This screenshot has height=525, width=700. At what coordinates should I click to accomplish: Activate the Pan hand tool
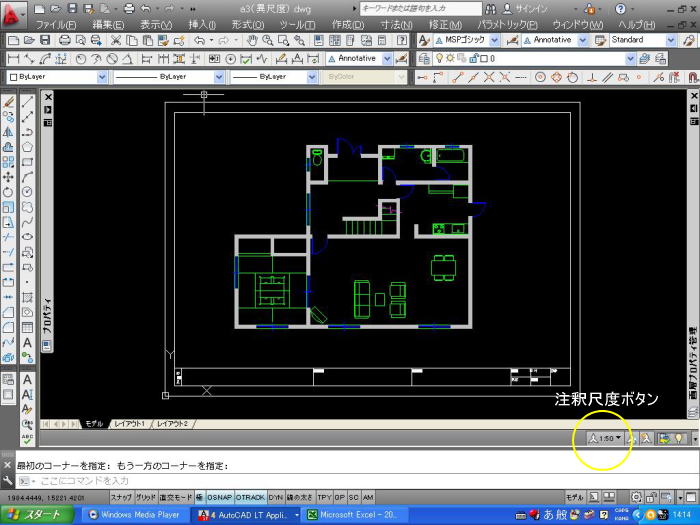coord(252,41)
